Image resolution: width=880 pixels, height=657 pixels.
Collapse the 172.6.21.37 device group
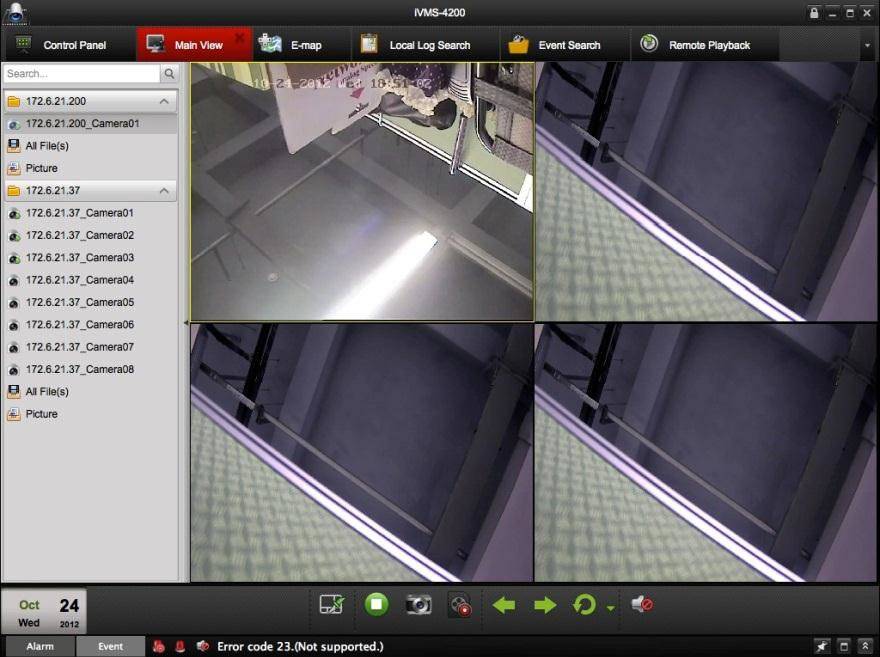tap(163, 190)
